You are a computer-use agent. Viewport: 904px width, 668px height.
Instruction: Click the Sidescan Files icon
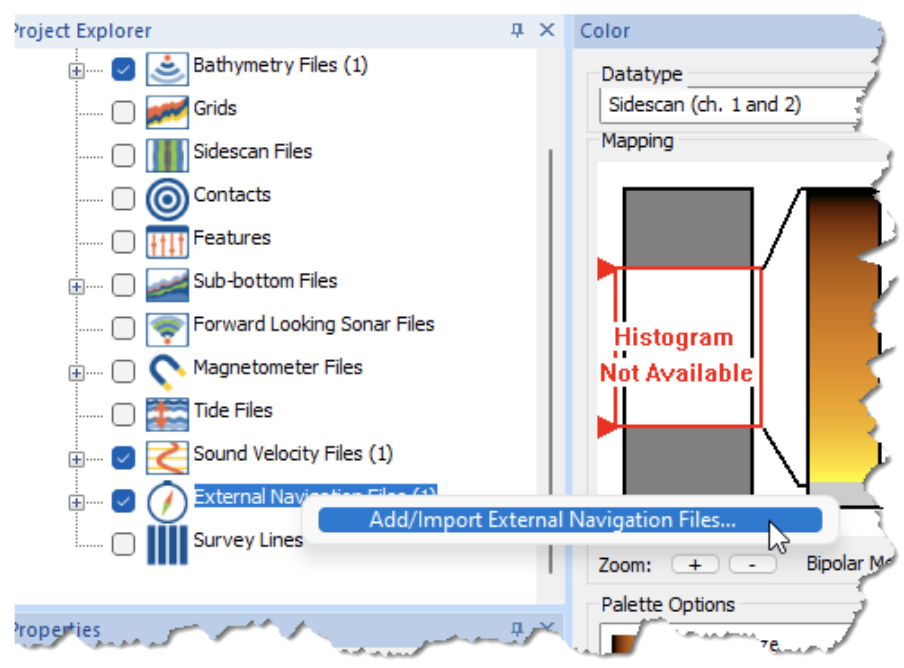pyautogui.click(x=167, y=155)
